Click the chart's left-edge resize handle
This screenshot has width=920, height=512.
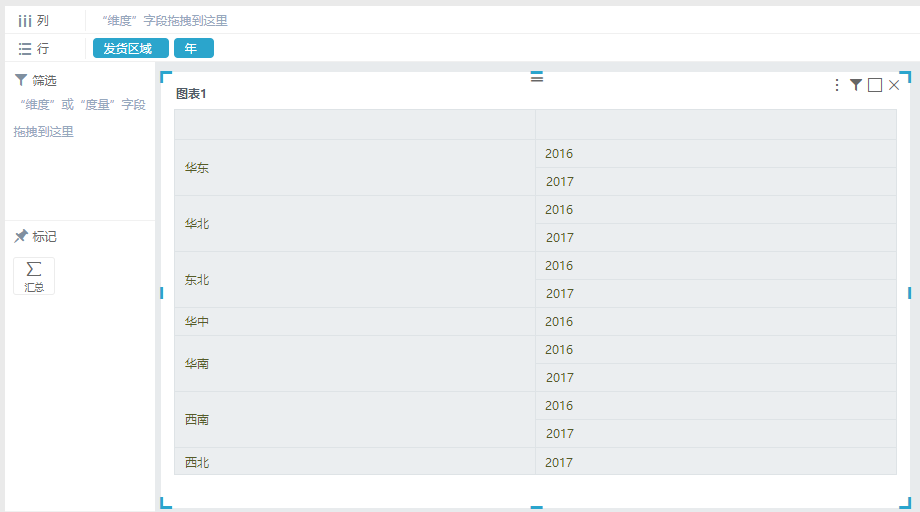(x=162, y=293)
